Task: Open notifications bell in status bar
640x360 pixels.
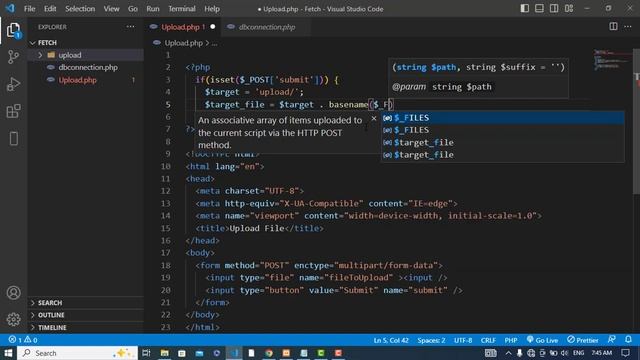Action: tap(628, 340)
